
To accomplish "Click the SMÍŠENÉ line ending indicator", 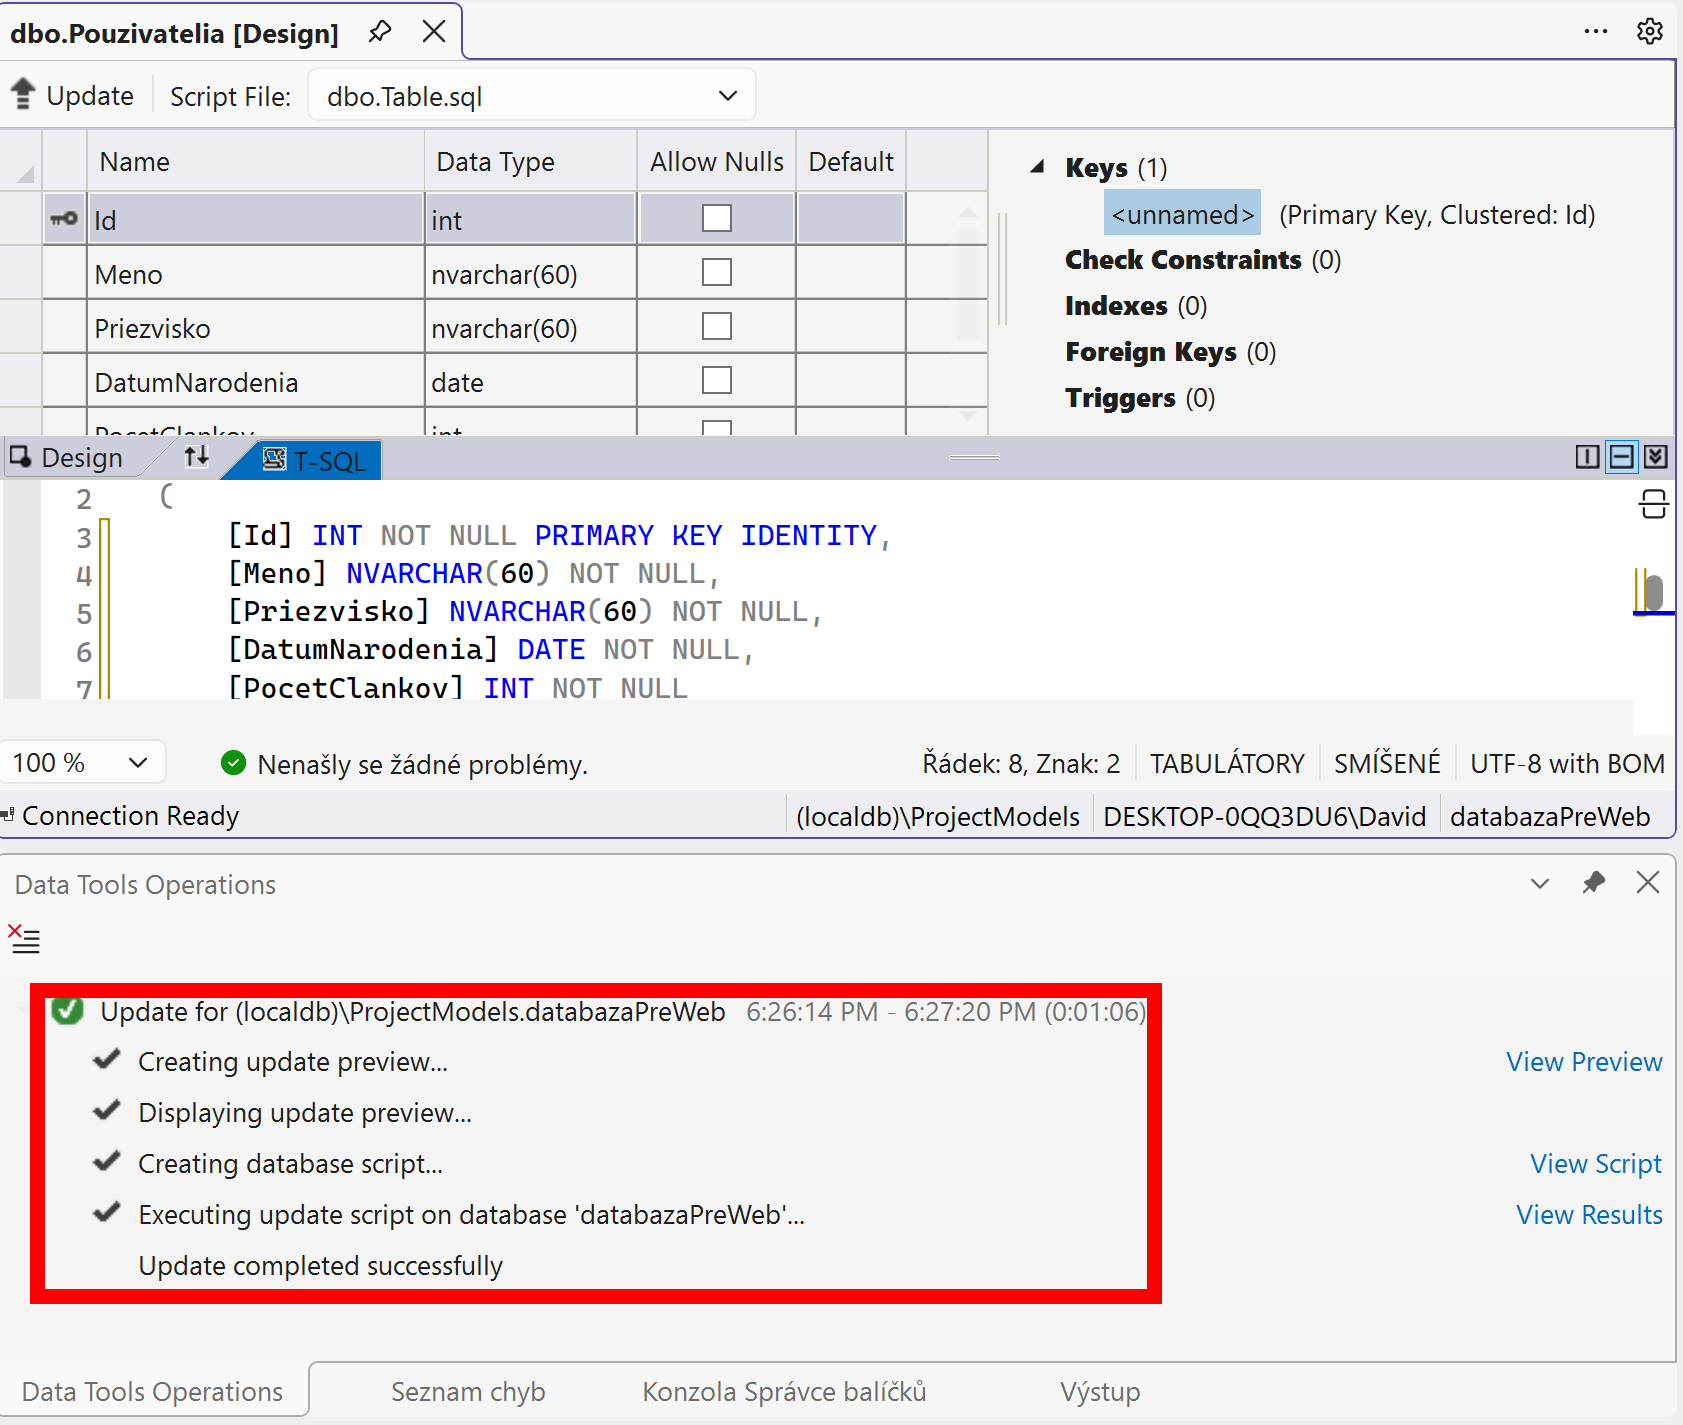I will coord(1387,764).
